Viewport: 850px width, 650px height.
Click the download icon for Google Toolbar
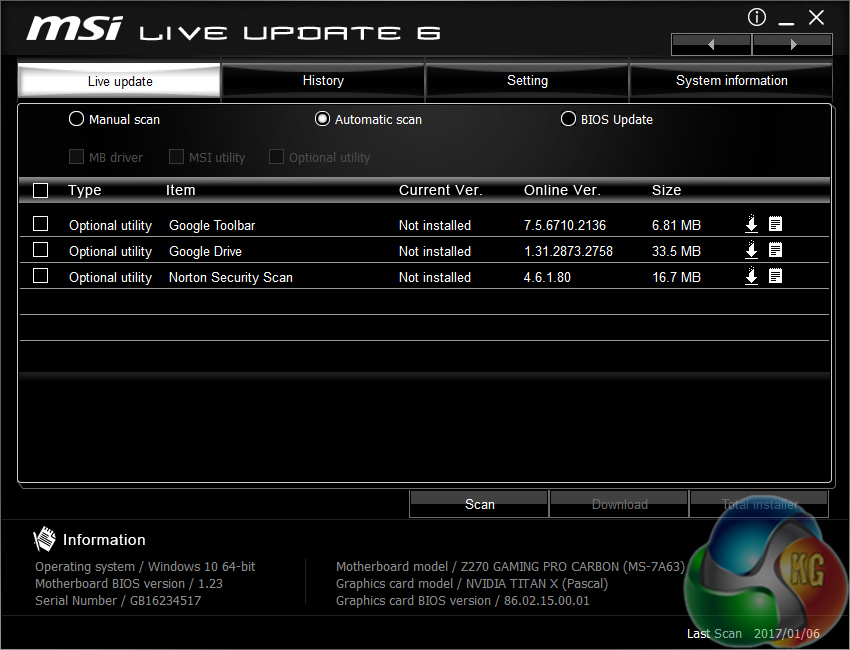pos(751,224)
